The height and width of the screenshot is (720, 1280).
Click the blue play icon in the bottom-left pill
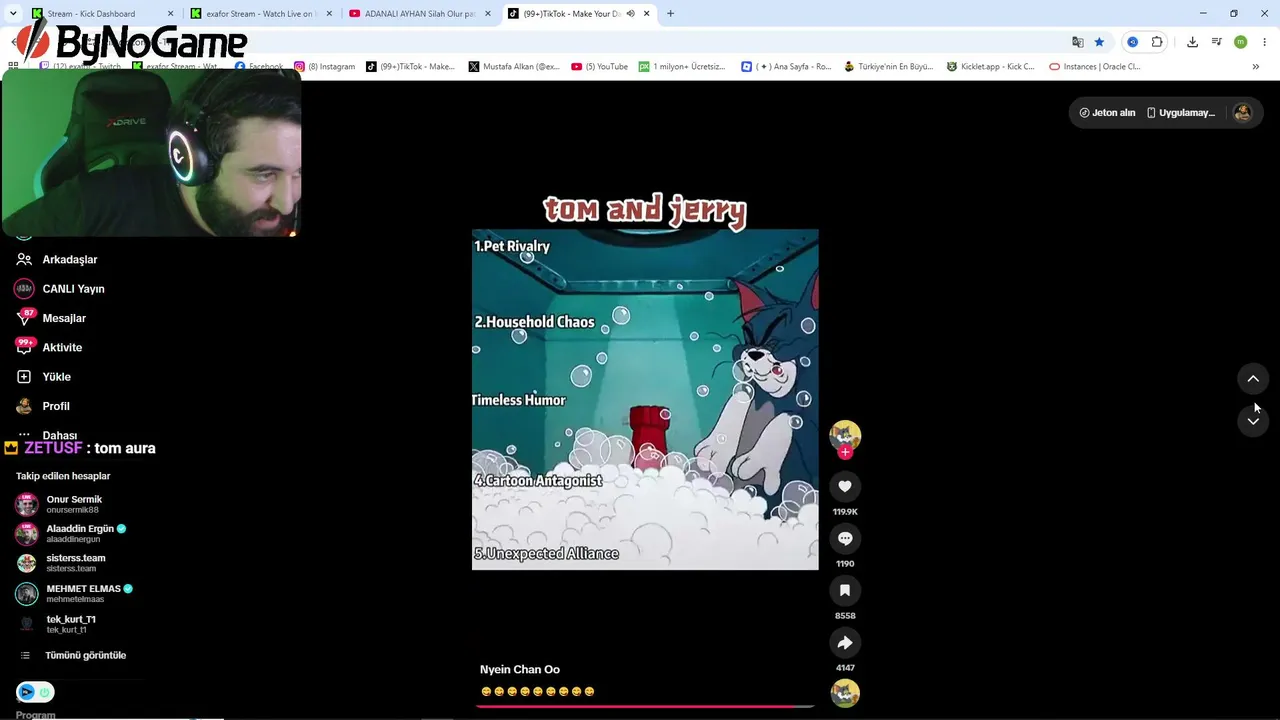click(x=27, y=692)
